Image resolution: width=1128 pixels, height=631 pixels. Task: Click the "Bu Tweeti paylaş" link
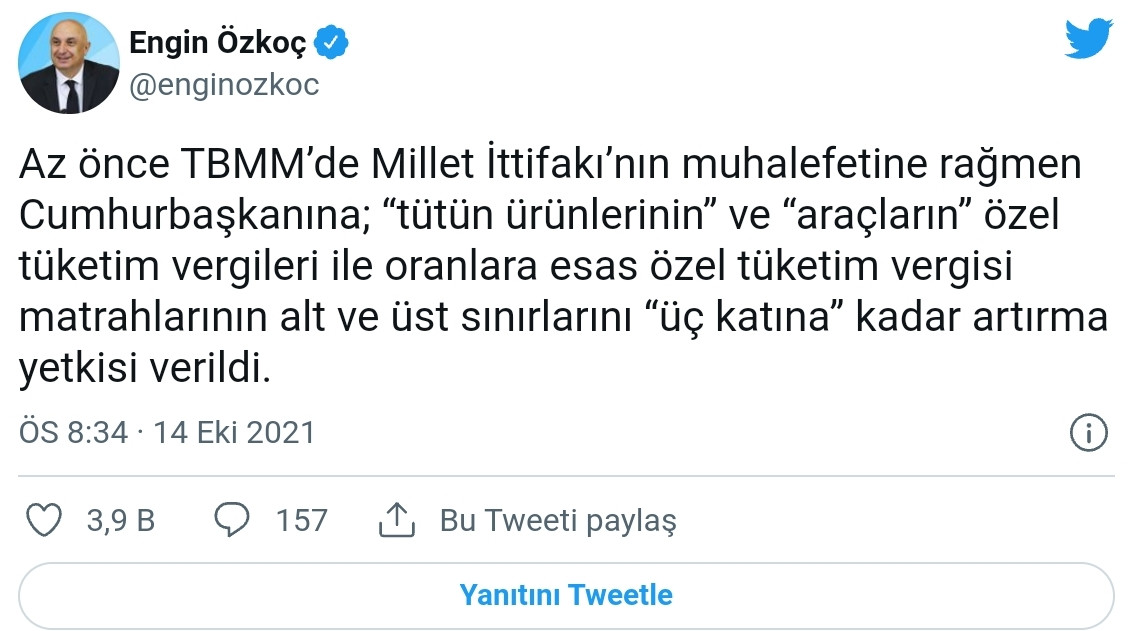558,520
